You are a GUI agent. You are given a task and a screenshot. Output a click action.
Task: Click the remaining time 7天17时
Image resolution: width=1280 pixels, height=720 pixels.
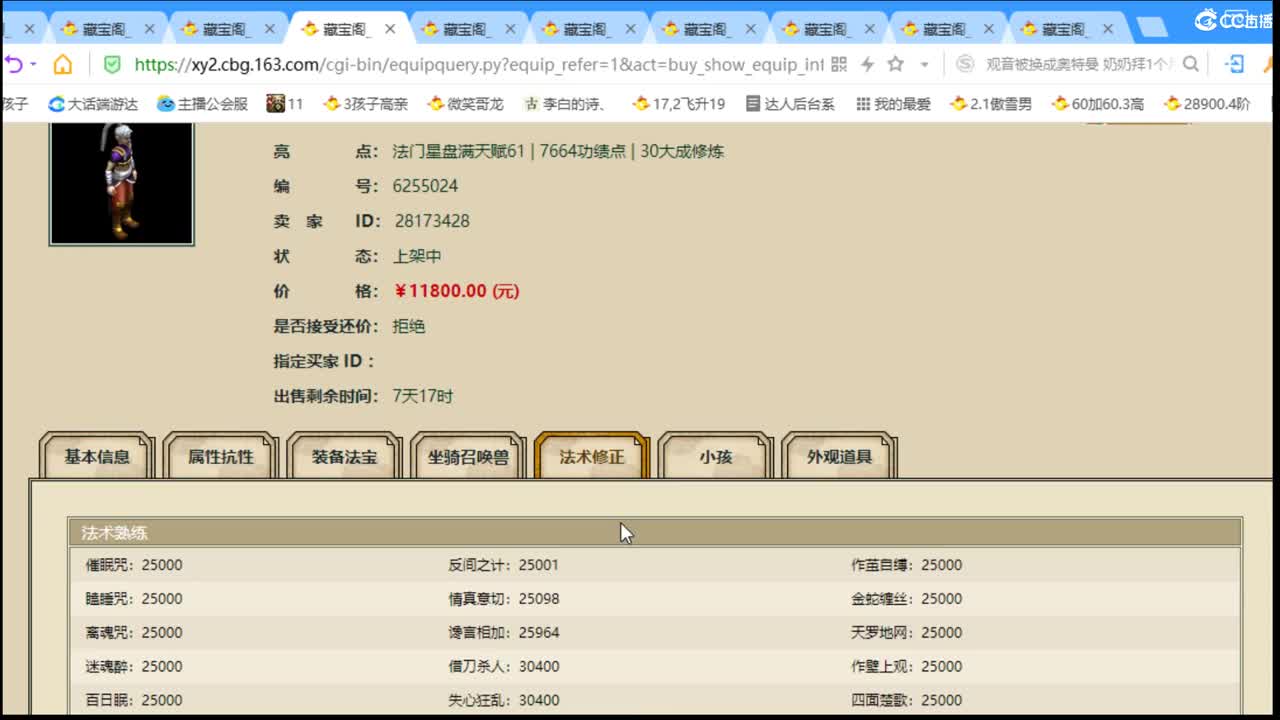coord(423,396)
